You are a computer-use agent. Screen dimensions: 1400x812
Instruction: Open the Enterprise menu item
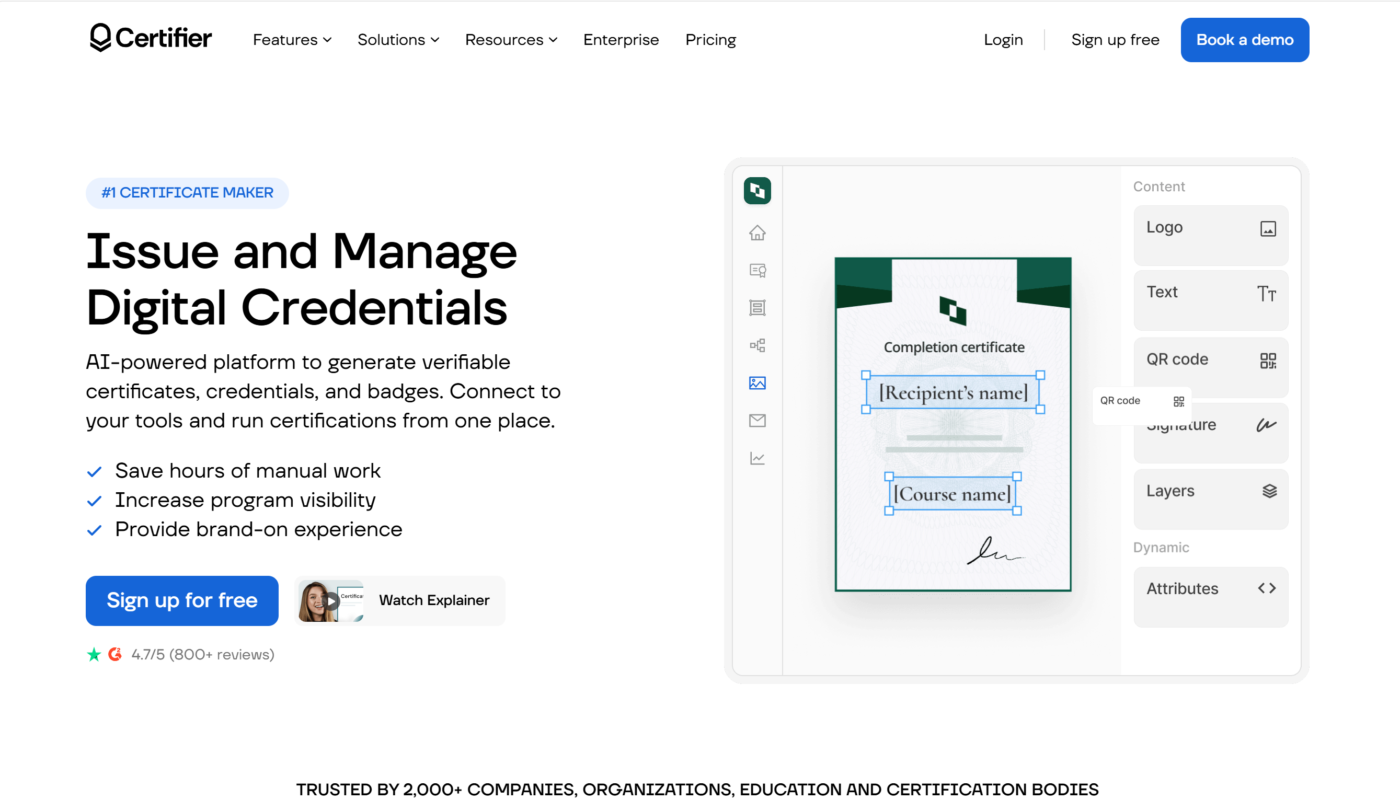click(x=621, y=40)
